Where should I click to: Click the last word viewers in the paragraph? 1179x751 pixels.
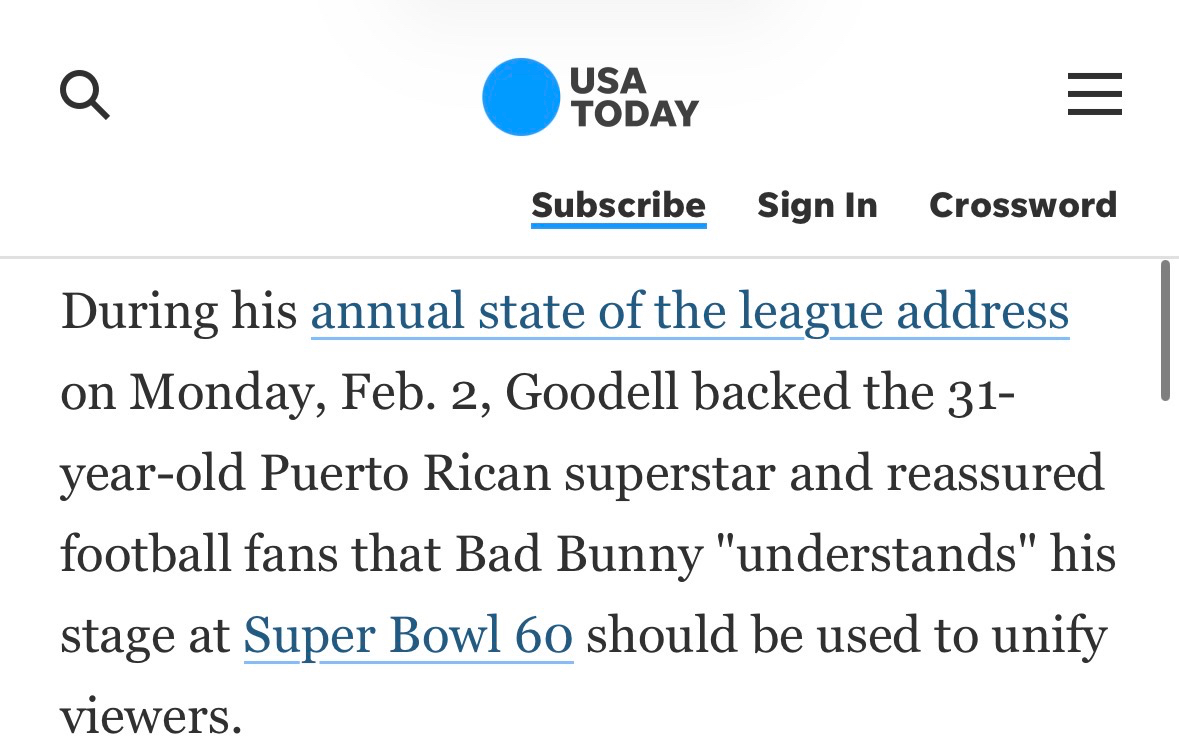150,716
